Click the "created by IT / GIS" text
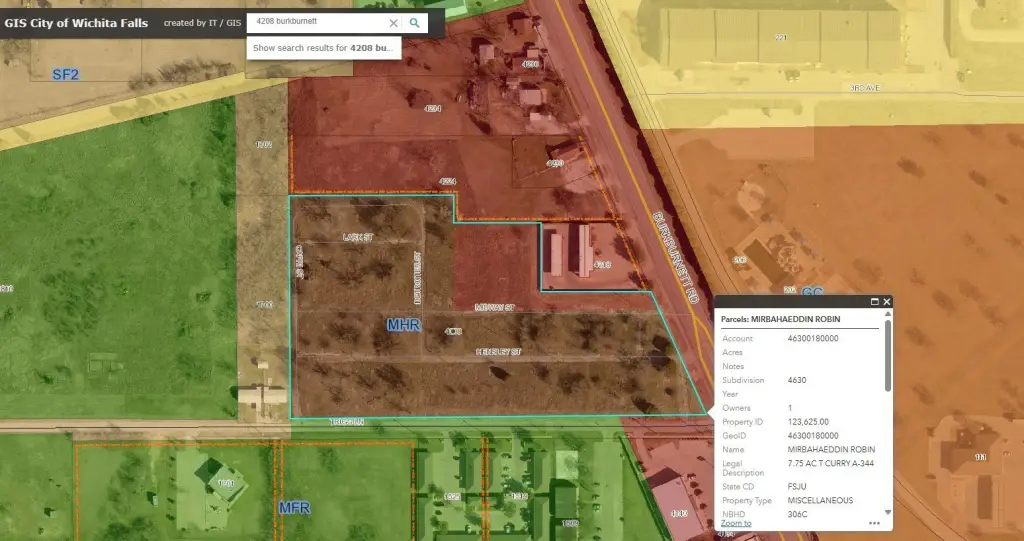This screenshot has height=541, width=1024. click(202, 23)
